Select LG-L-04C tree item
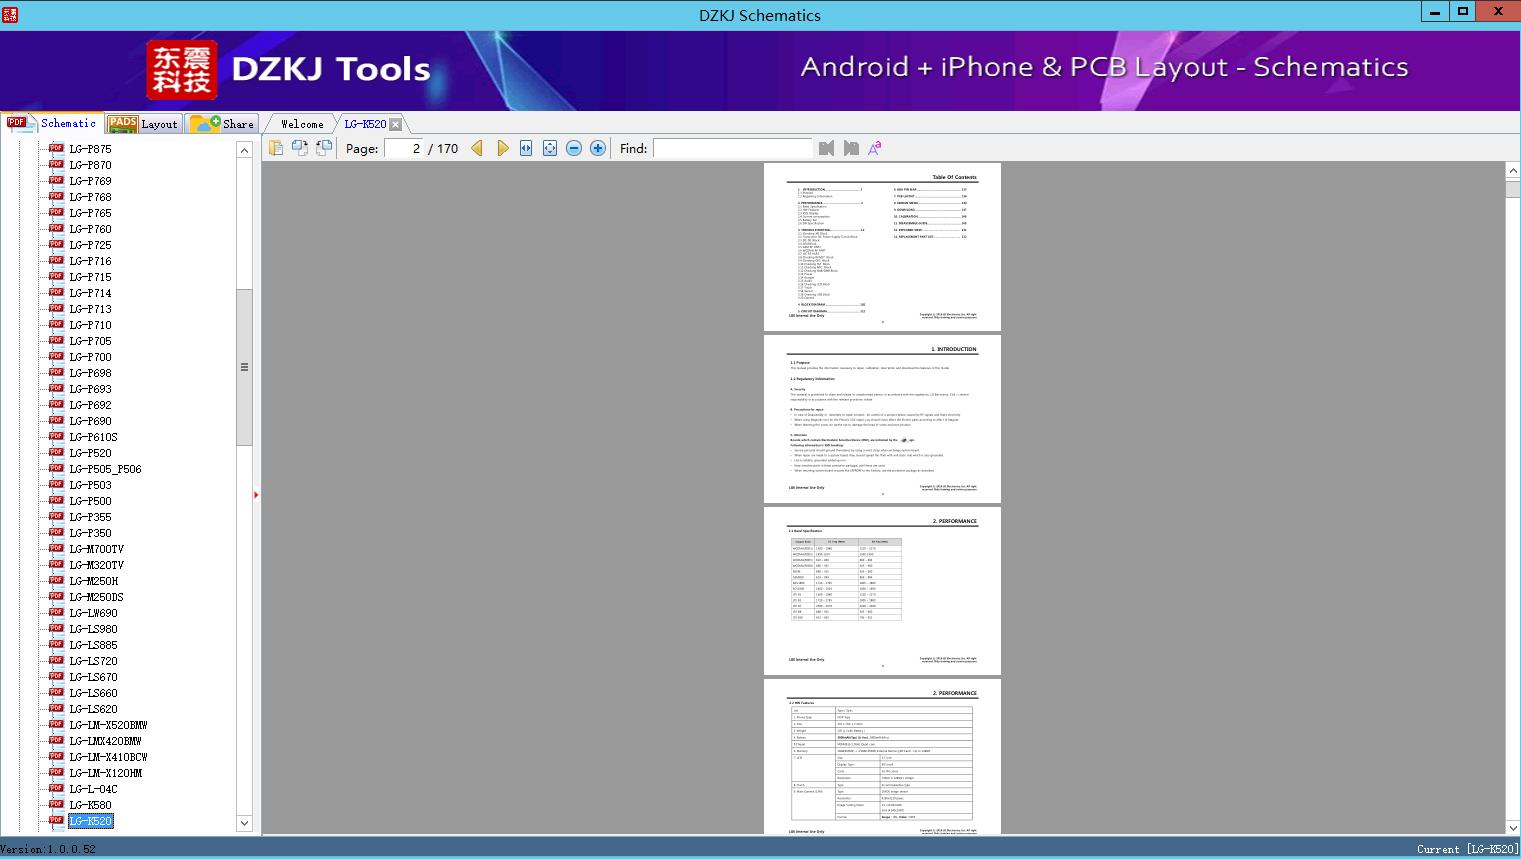This screenshot has width=1521, height=859. pos(93,789)
